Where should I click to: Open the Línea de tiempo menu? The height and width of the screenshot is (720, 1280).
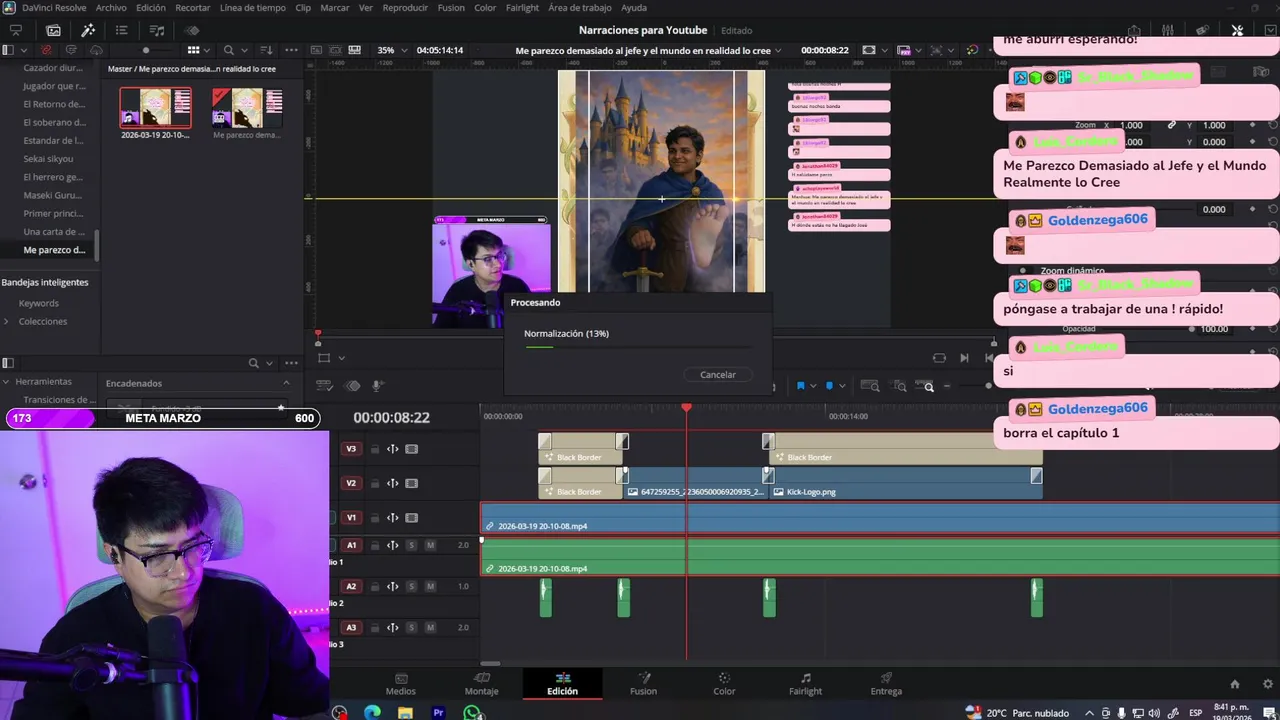252,7
